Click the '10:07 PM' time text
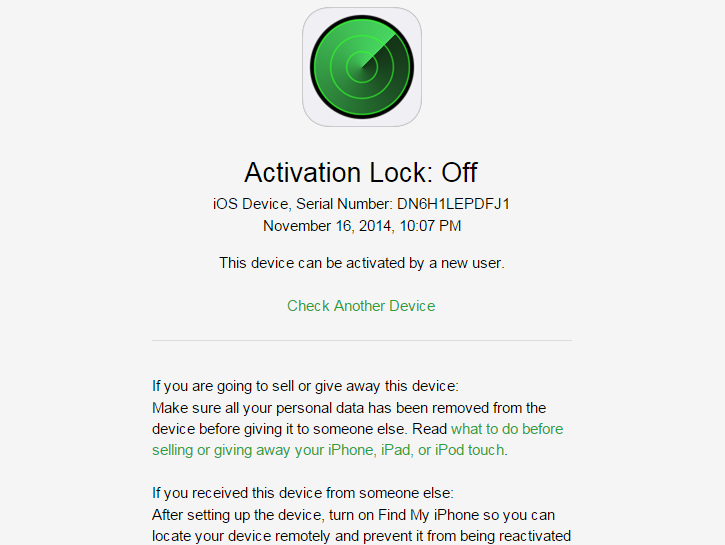The image size is (725, 545). pyautogui.click(x=430, y=226)
